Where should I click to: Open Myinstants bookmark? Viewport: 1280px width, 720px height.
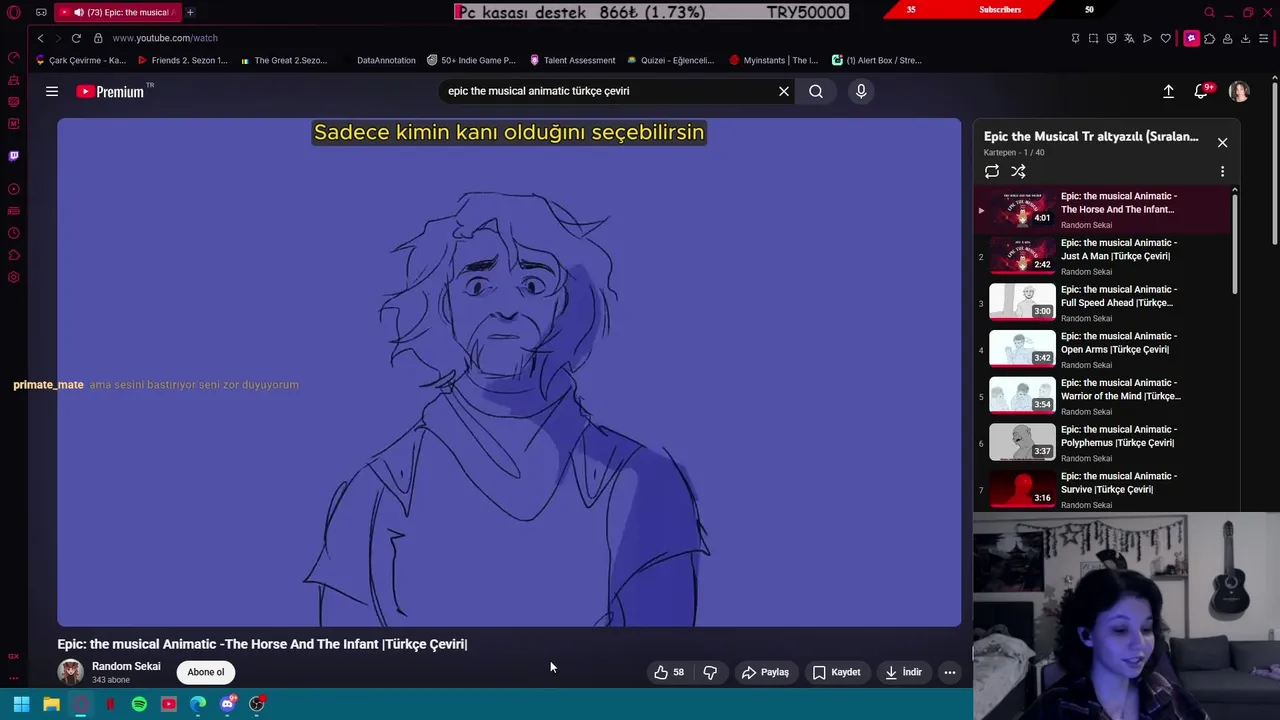(x=774, y=60)
